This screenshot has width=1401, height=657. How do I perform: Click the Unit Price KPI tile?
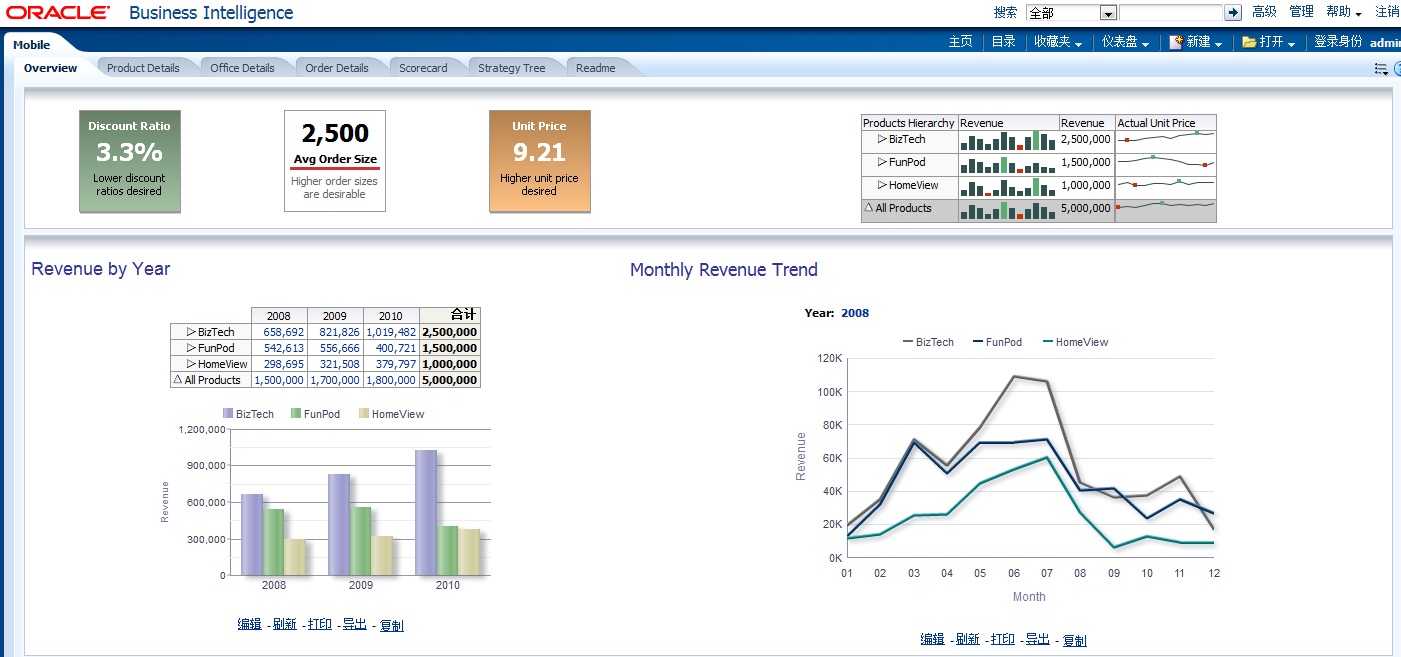click(x=539, y=161)
